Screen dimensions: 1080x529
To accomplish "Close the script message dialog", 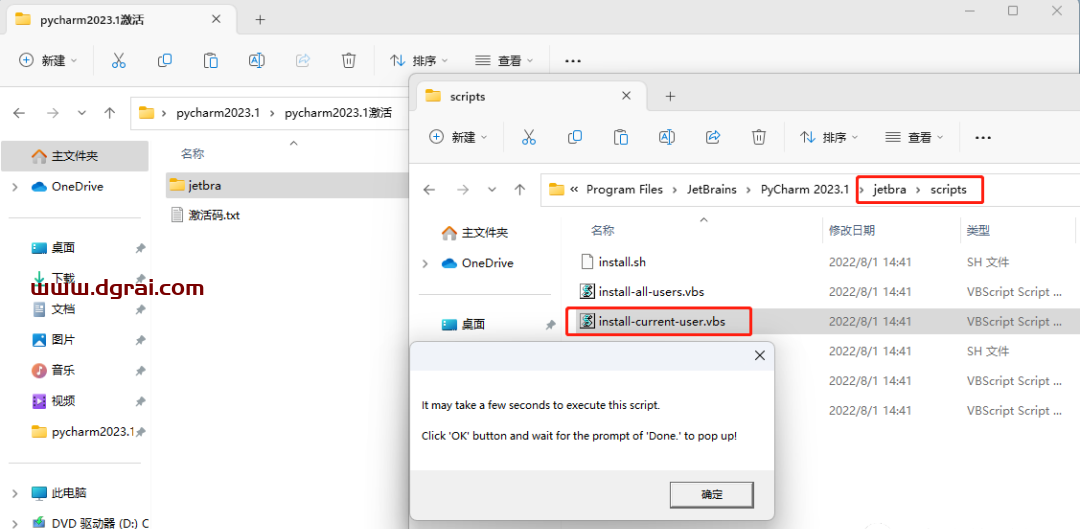I will point(760,355).
